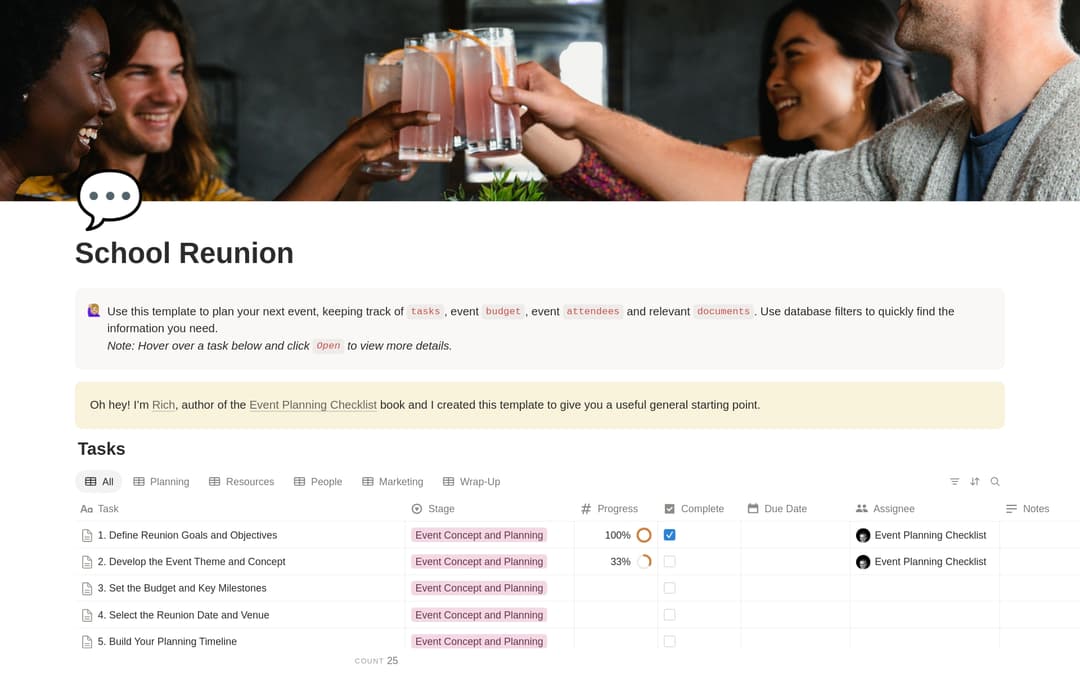
Task: Click the COUNT 25 summary footer
Action: (x=376, y=661)
